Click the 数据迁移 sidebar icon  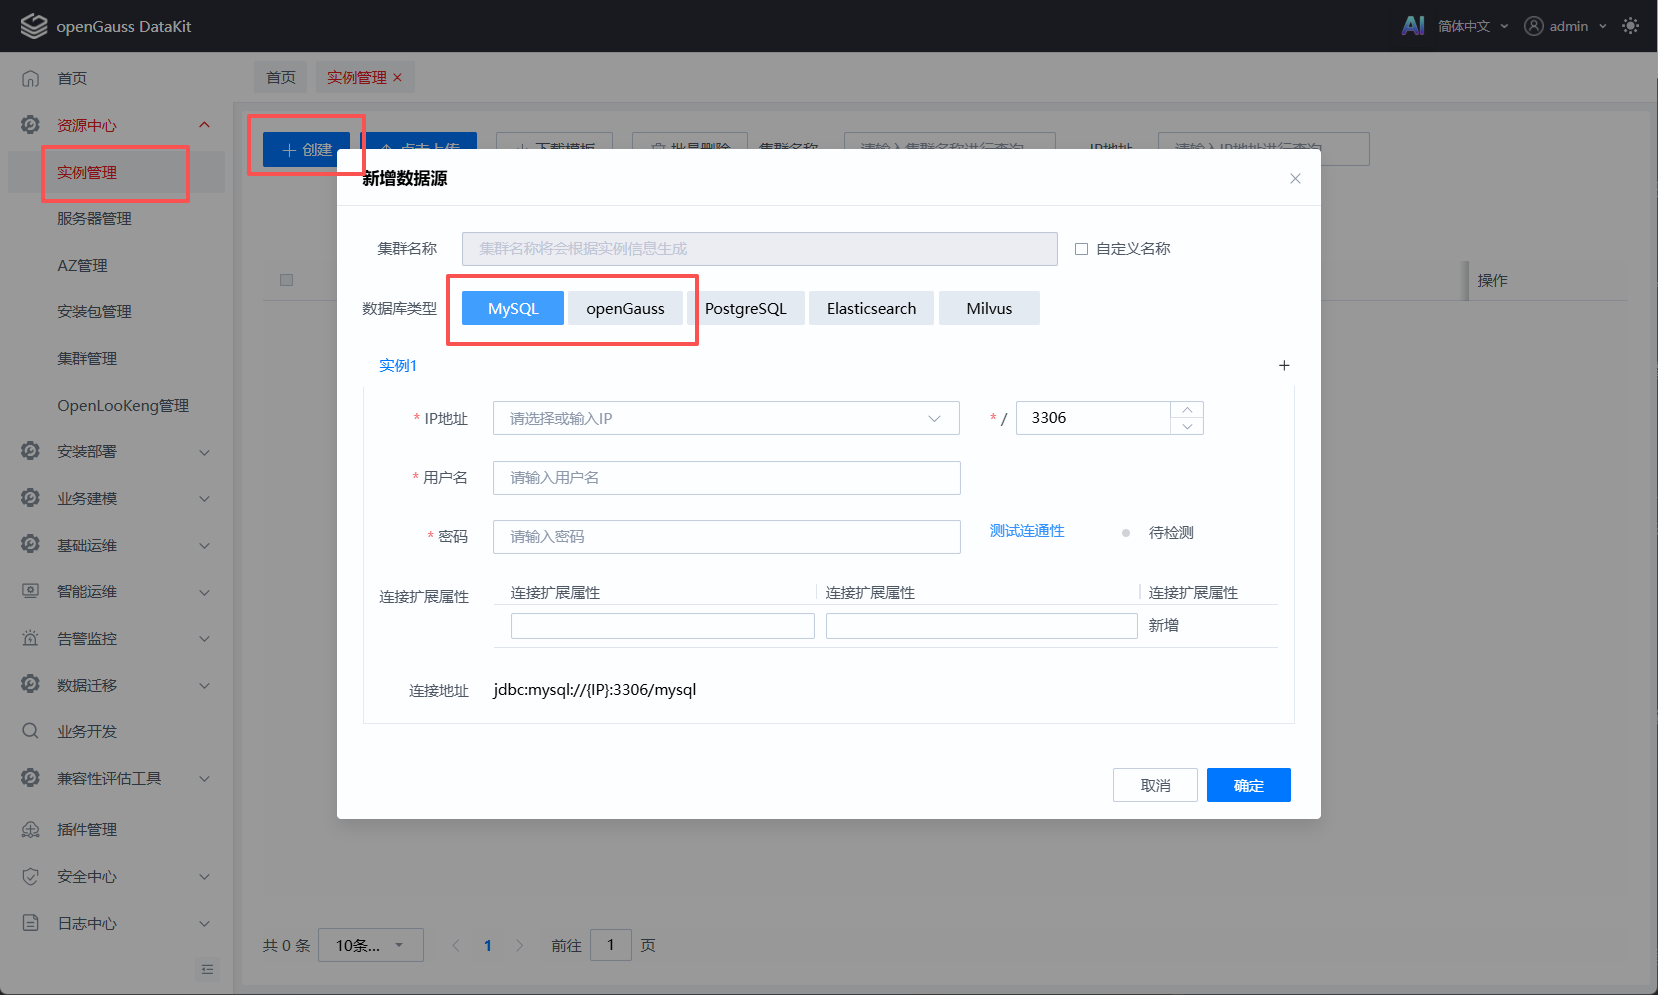(x=31, y=684)
